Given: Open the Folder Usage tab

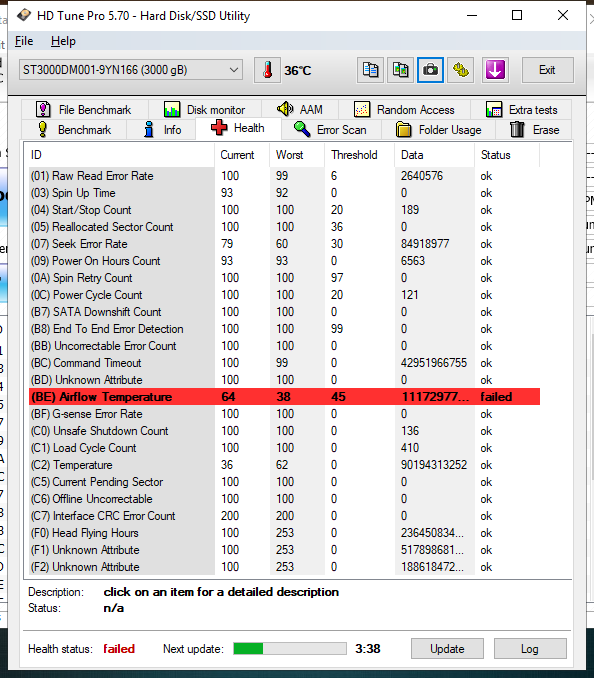Looking at the screenshot, I should pyautogui.click(x=438, y=130).
